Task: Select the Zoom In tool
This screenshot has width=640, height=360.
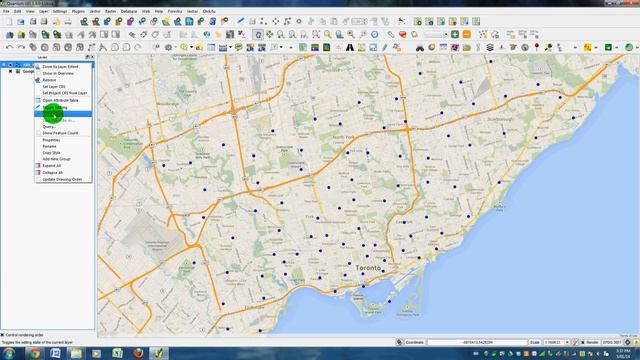Action: [281, 35]
